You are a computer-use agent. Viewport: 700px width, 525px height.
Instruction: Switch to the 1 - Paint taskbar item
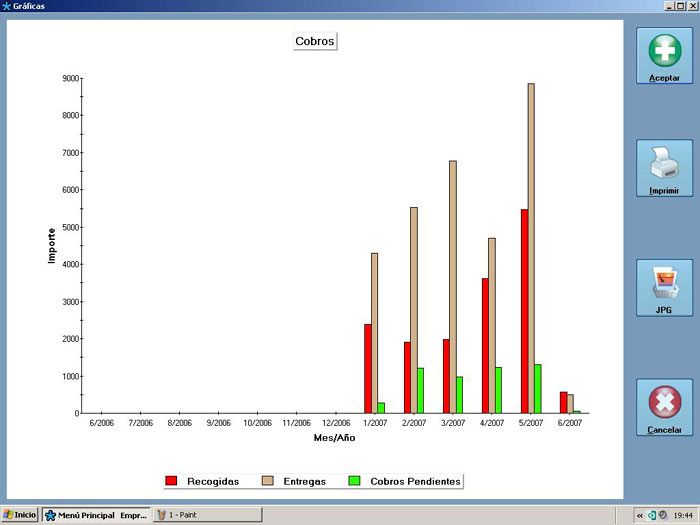tap(207, 515)
